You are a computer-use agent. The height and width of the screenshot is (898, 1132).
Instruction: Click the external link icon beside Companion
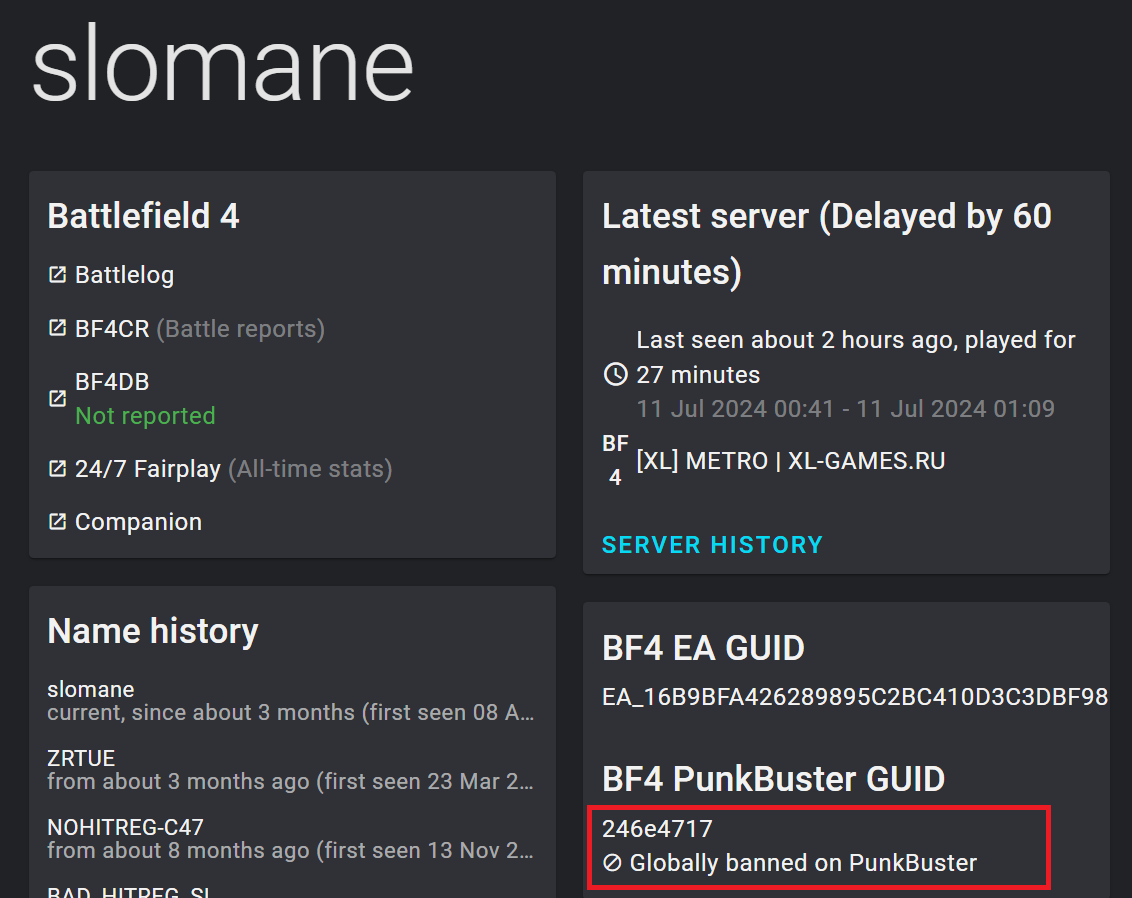(57, 522)
